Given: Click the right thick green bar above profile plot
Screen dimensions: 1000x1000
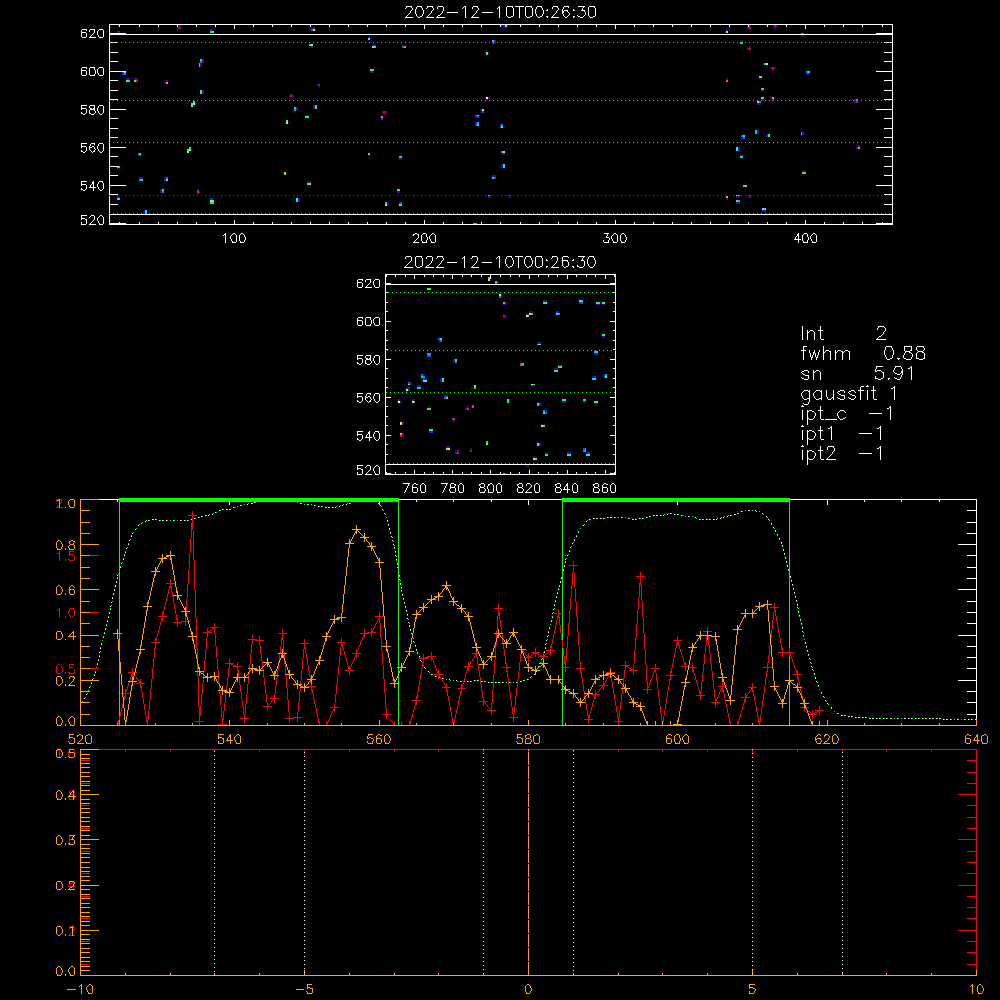Looking at the screenshot, I should (x=676, y=500).
